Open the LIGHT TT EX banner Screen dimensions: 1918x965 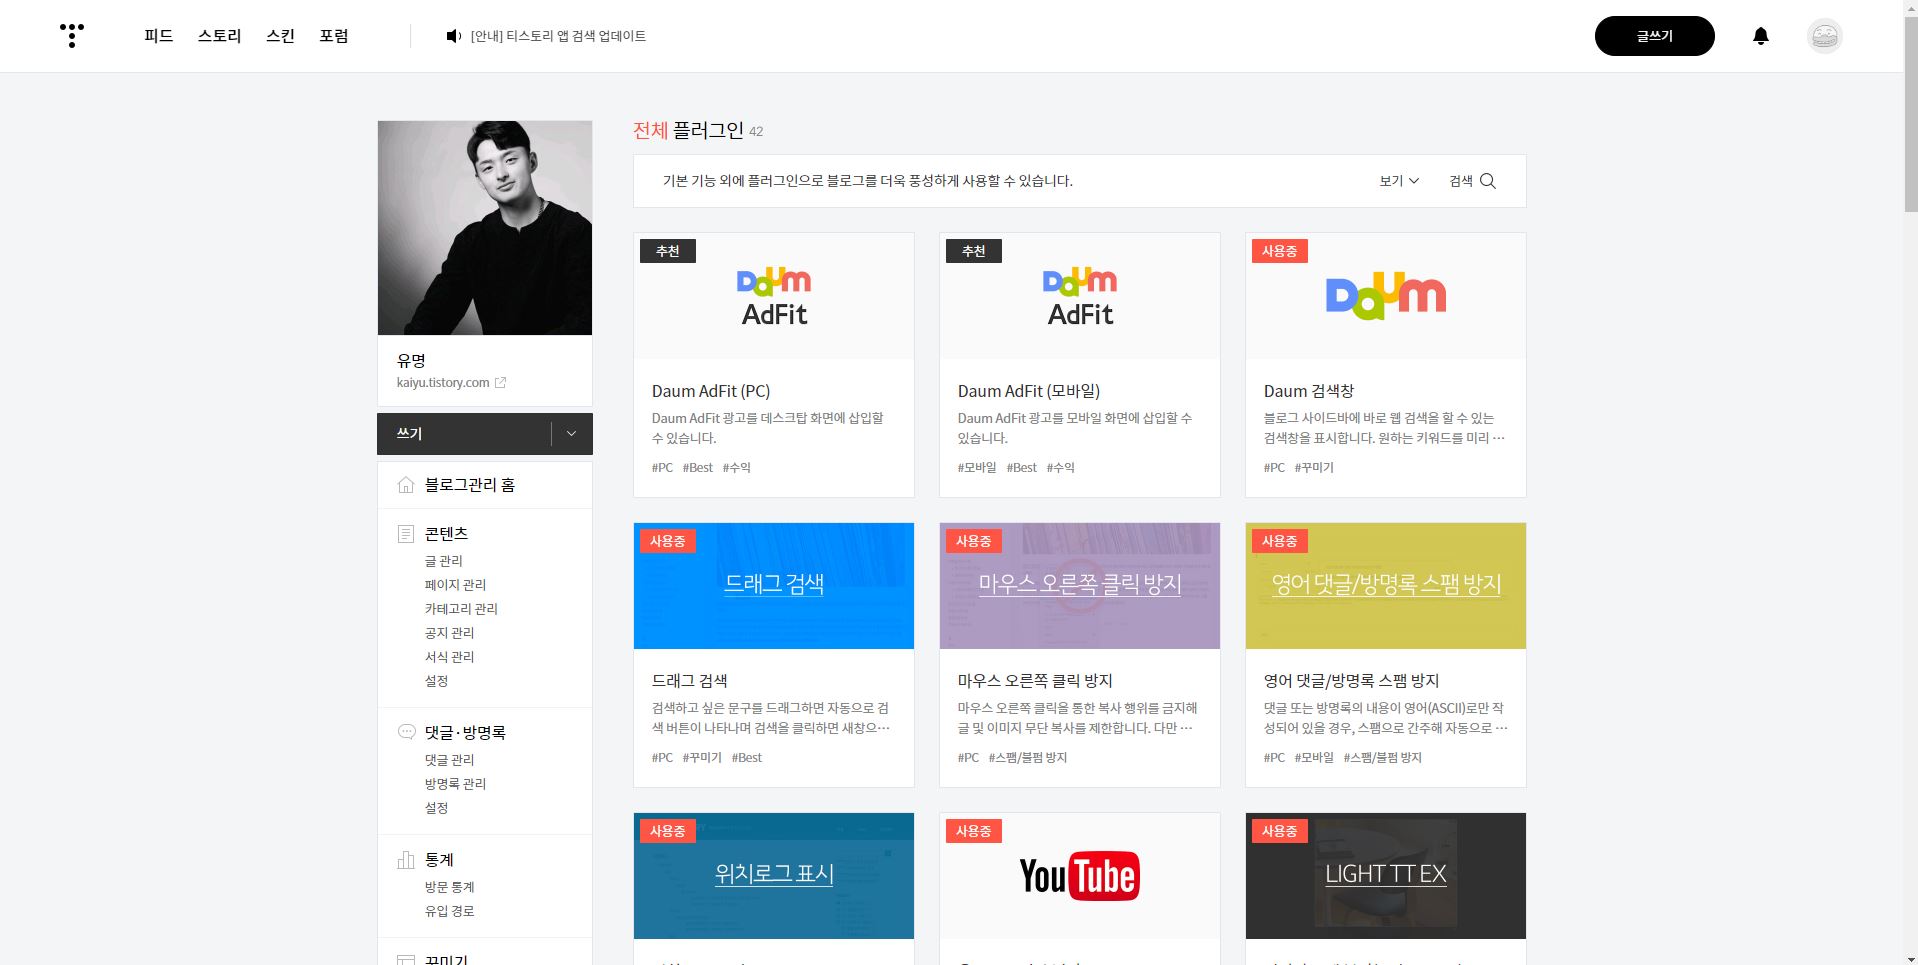1386,876
